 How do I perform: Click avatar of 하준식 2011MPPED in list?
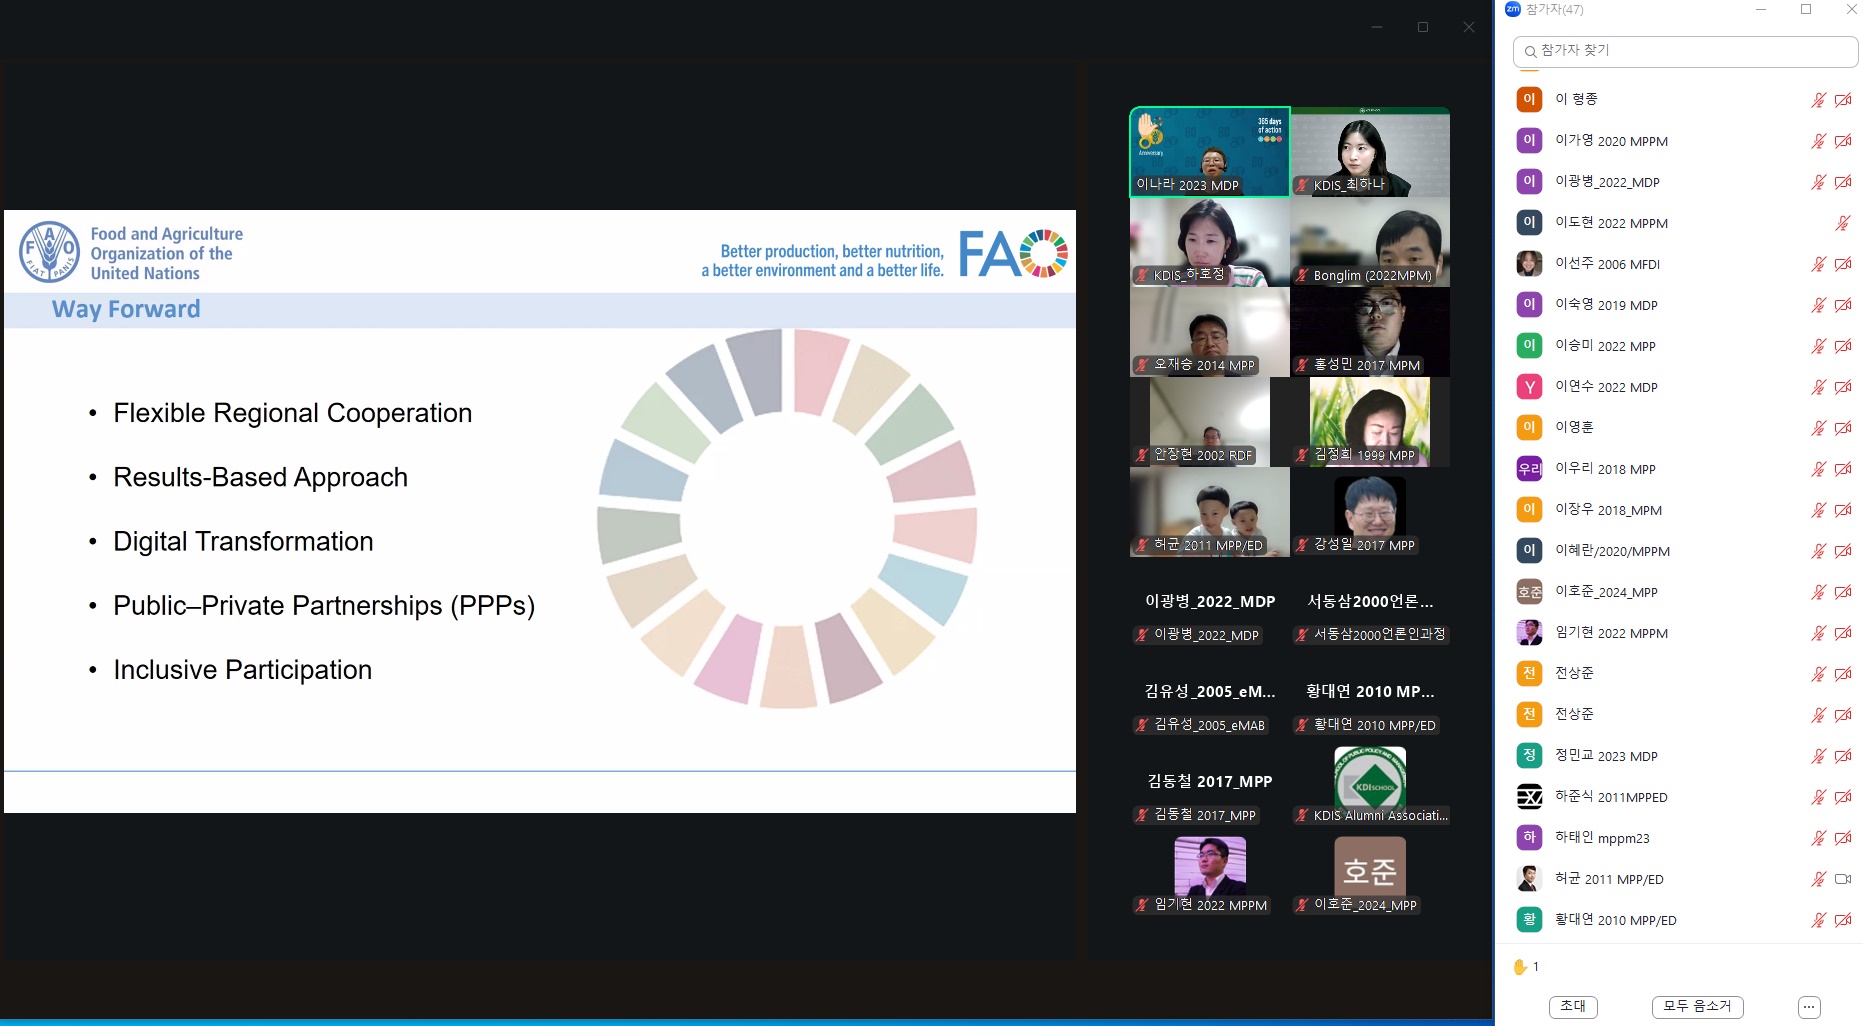click(x=1529, y=797)
